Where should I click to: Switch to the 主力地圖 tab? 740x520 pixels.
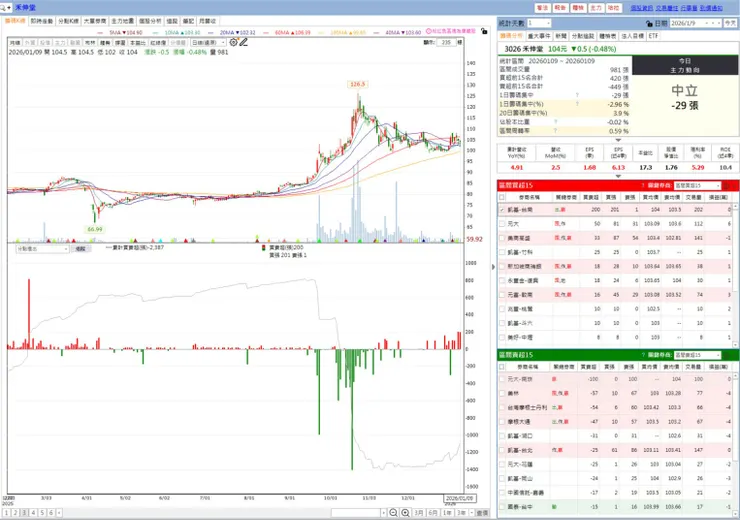[x=123, y=21]
